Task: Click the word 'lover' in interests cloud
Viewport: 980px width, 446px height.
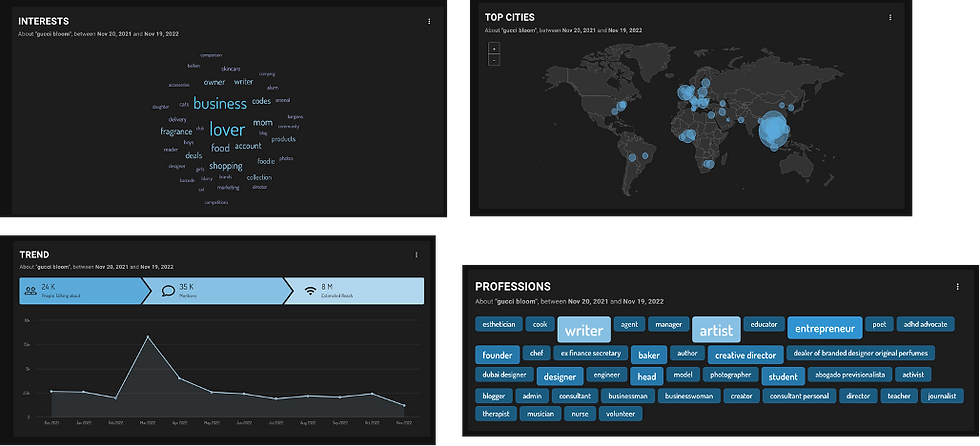Action: pos(227,129)
